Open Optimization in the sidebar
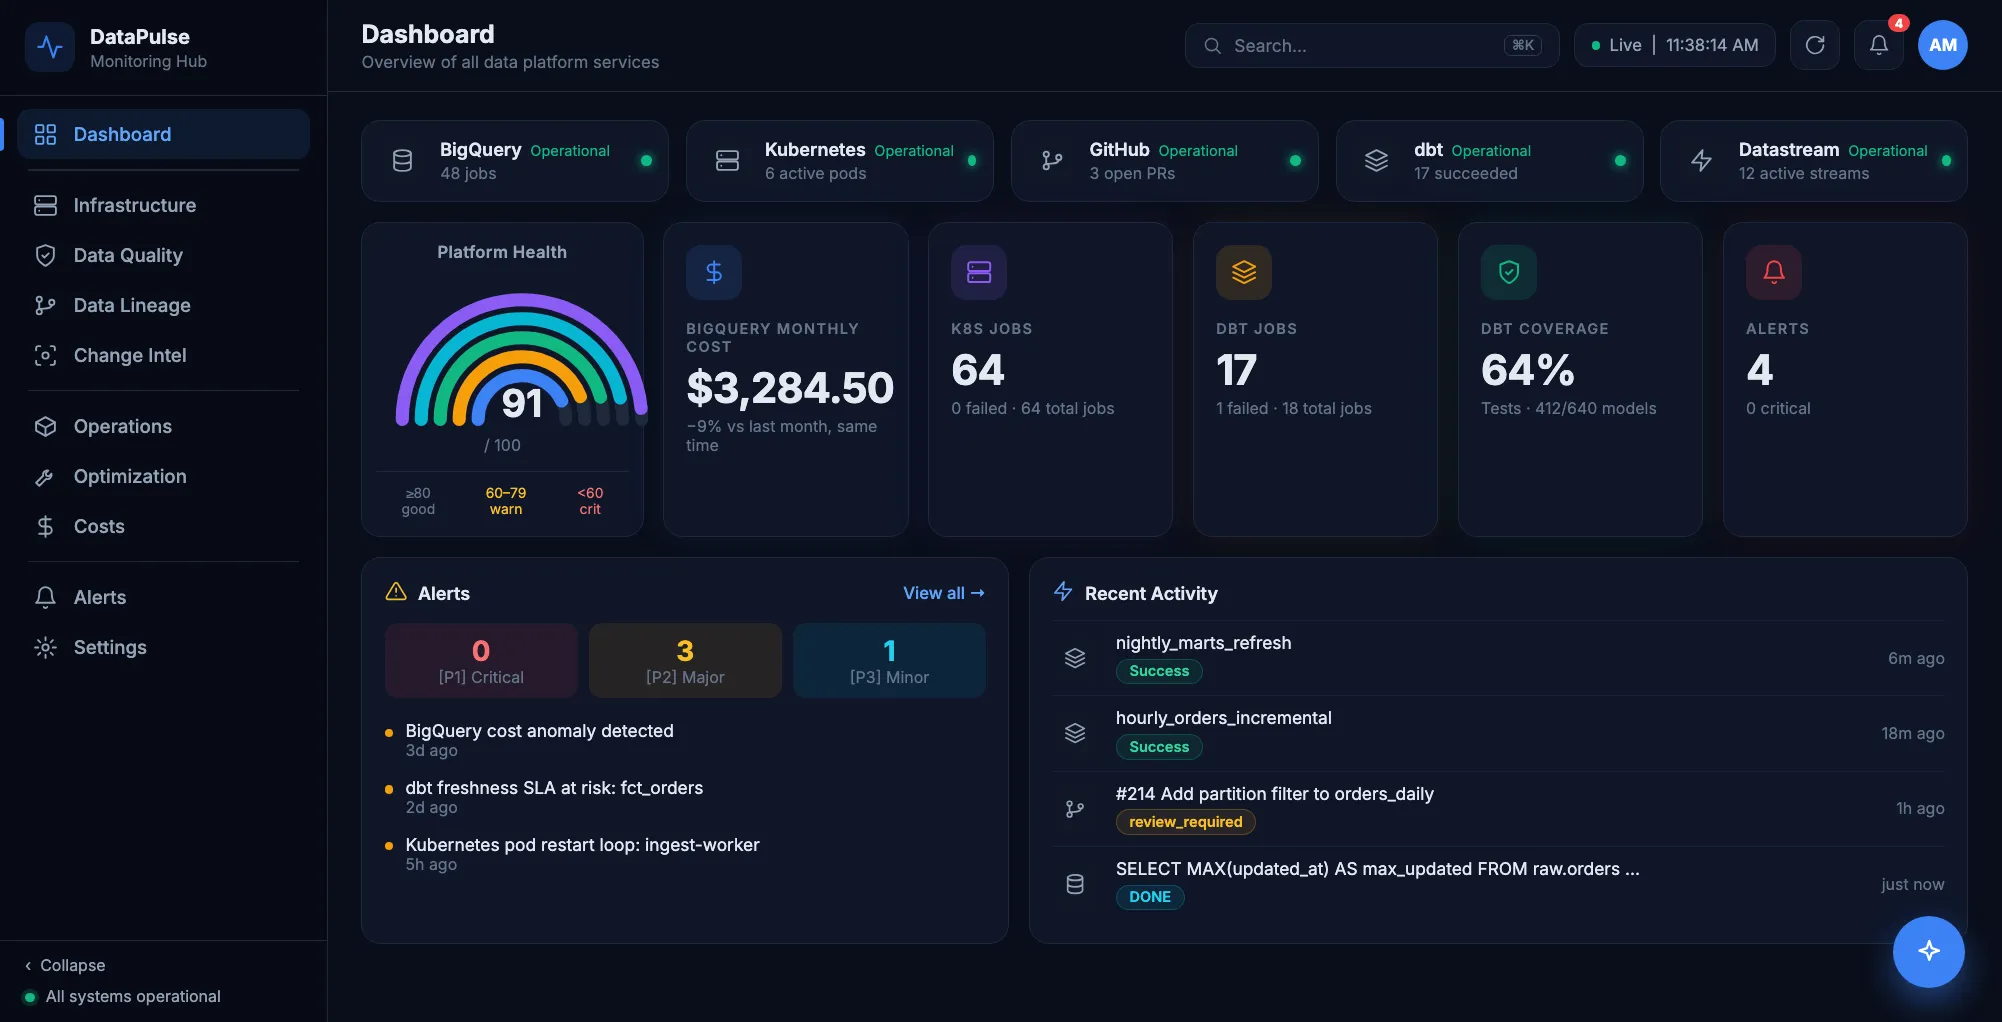The image size is (2002, 1022). 163,476
